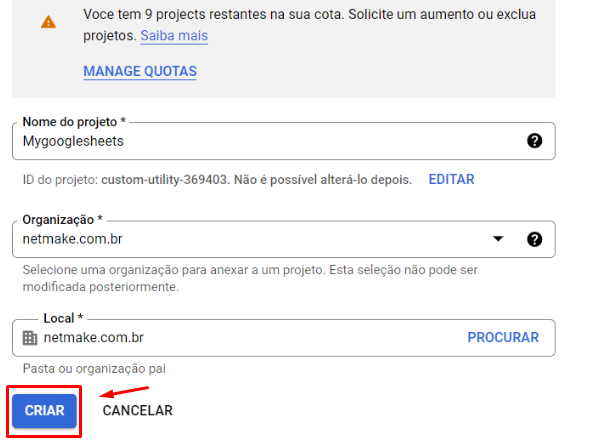Click the project ID text custom-utility-369403
This screenshot has height=441, width=606.
click(164, 180)
